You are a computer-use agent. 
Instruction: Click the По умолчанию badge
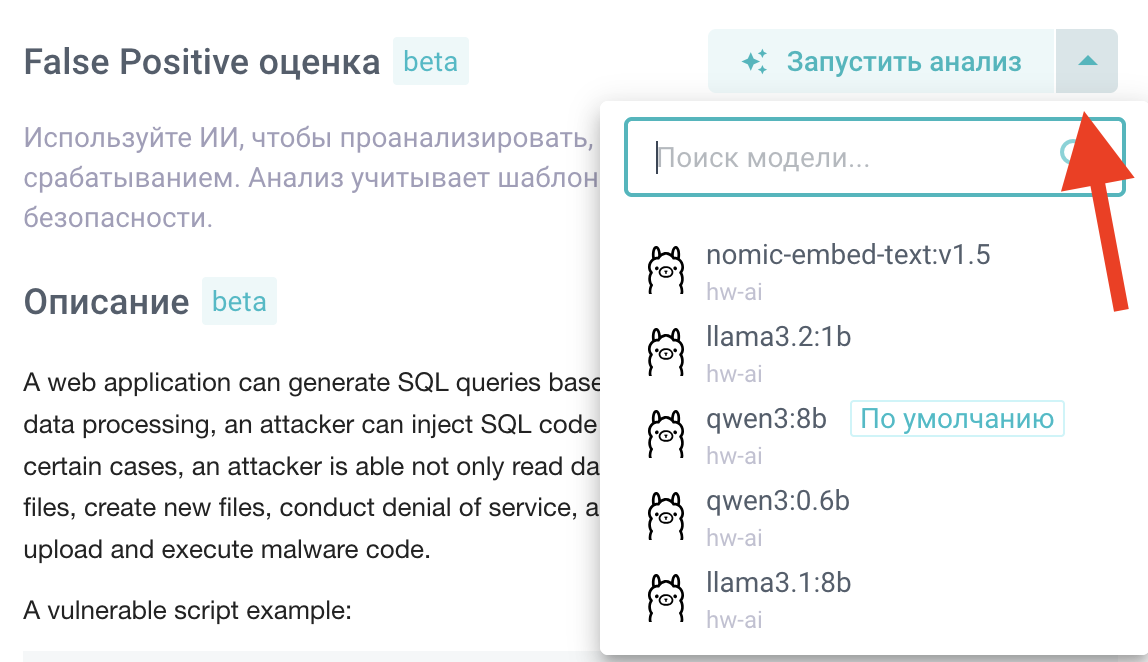pyautogui.click(x=957, y=419)
